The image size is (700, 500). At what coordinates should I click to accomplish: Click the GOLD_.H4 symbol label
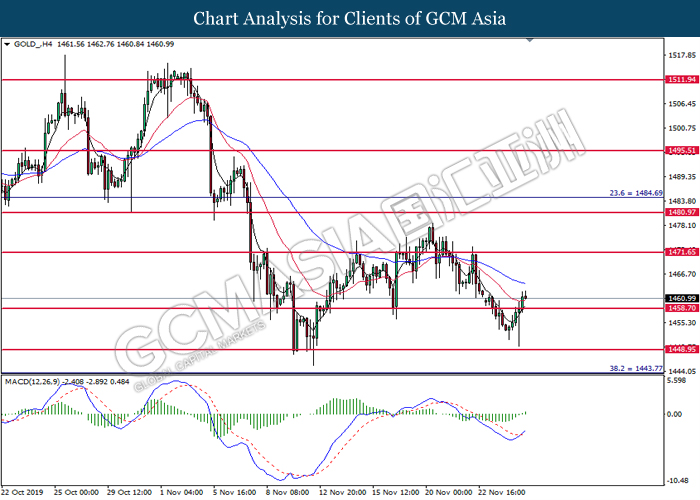coord(33,44)
